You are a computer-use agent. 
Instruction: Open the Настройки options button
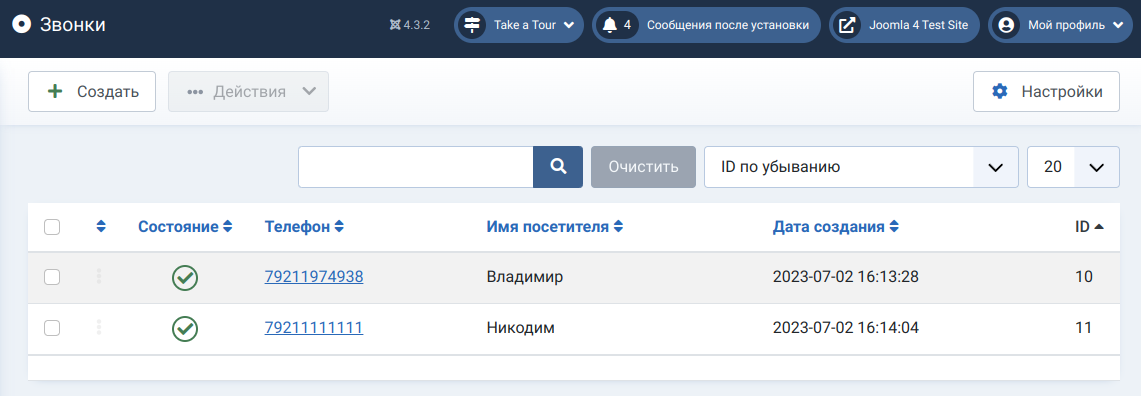pyautogui.click(x=1046, y=92)
